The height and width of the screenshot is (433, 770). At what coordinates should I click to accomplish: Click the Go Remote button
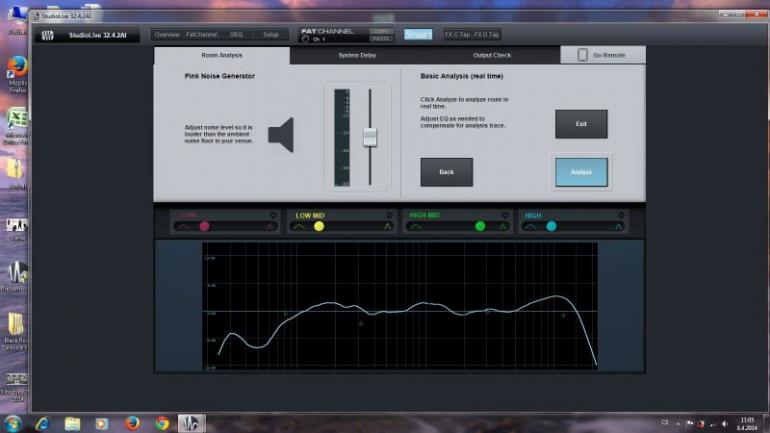tap(603, 55)
